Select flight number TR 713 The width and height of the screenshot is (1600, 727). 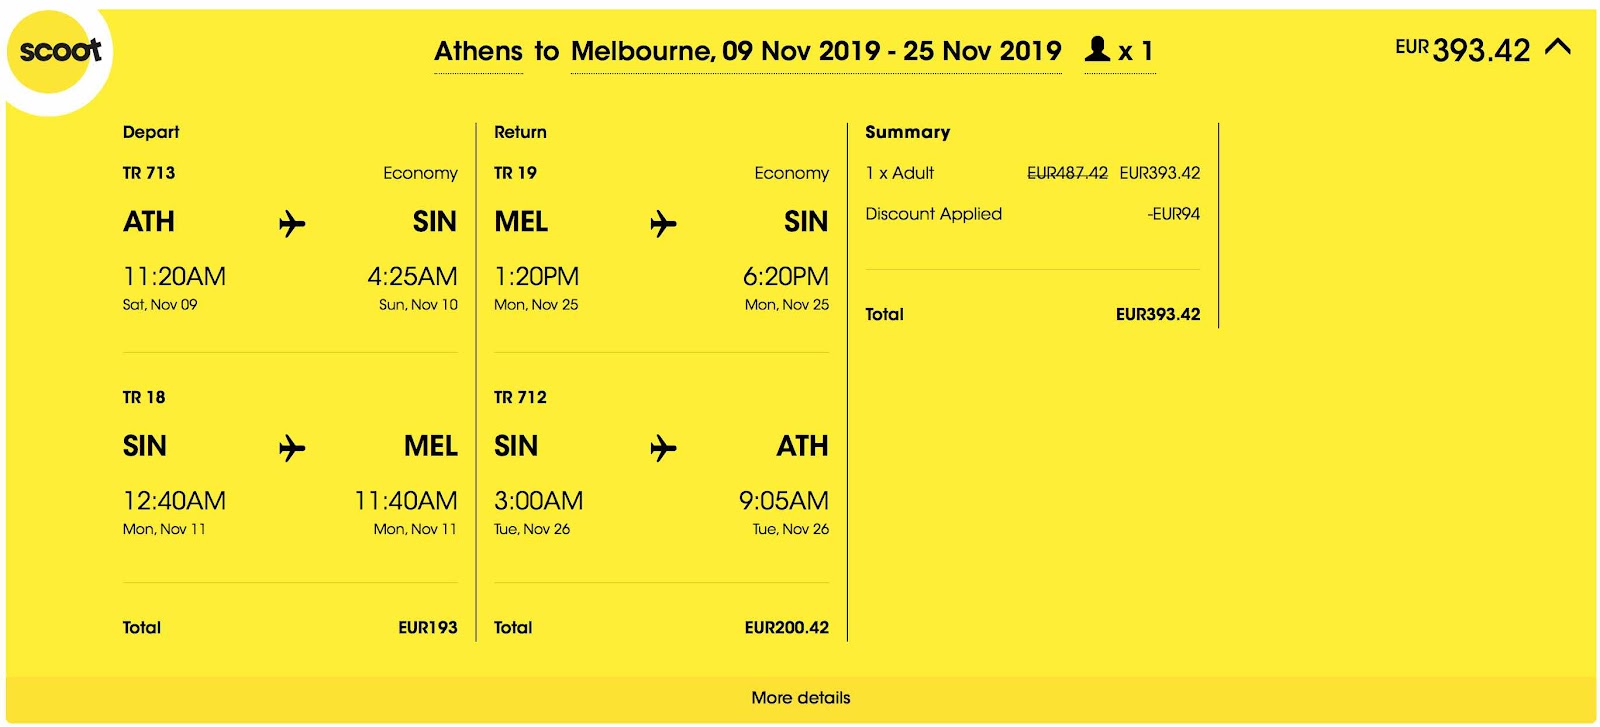[x=149, y=173]
